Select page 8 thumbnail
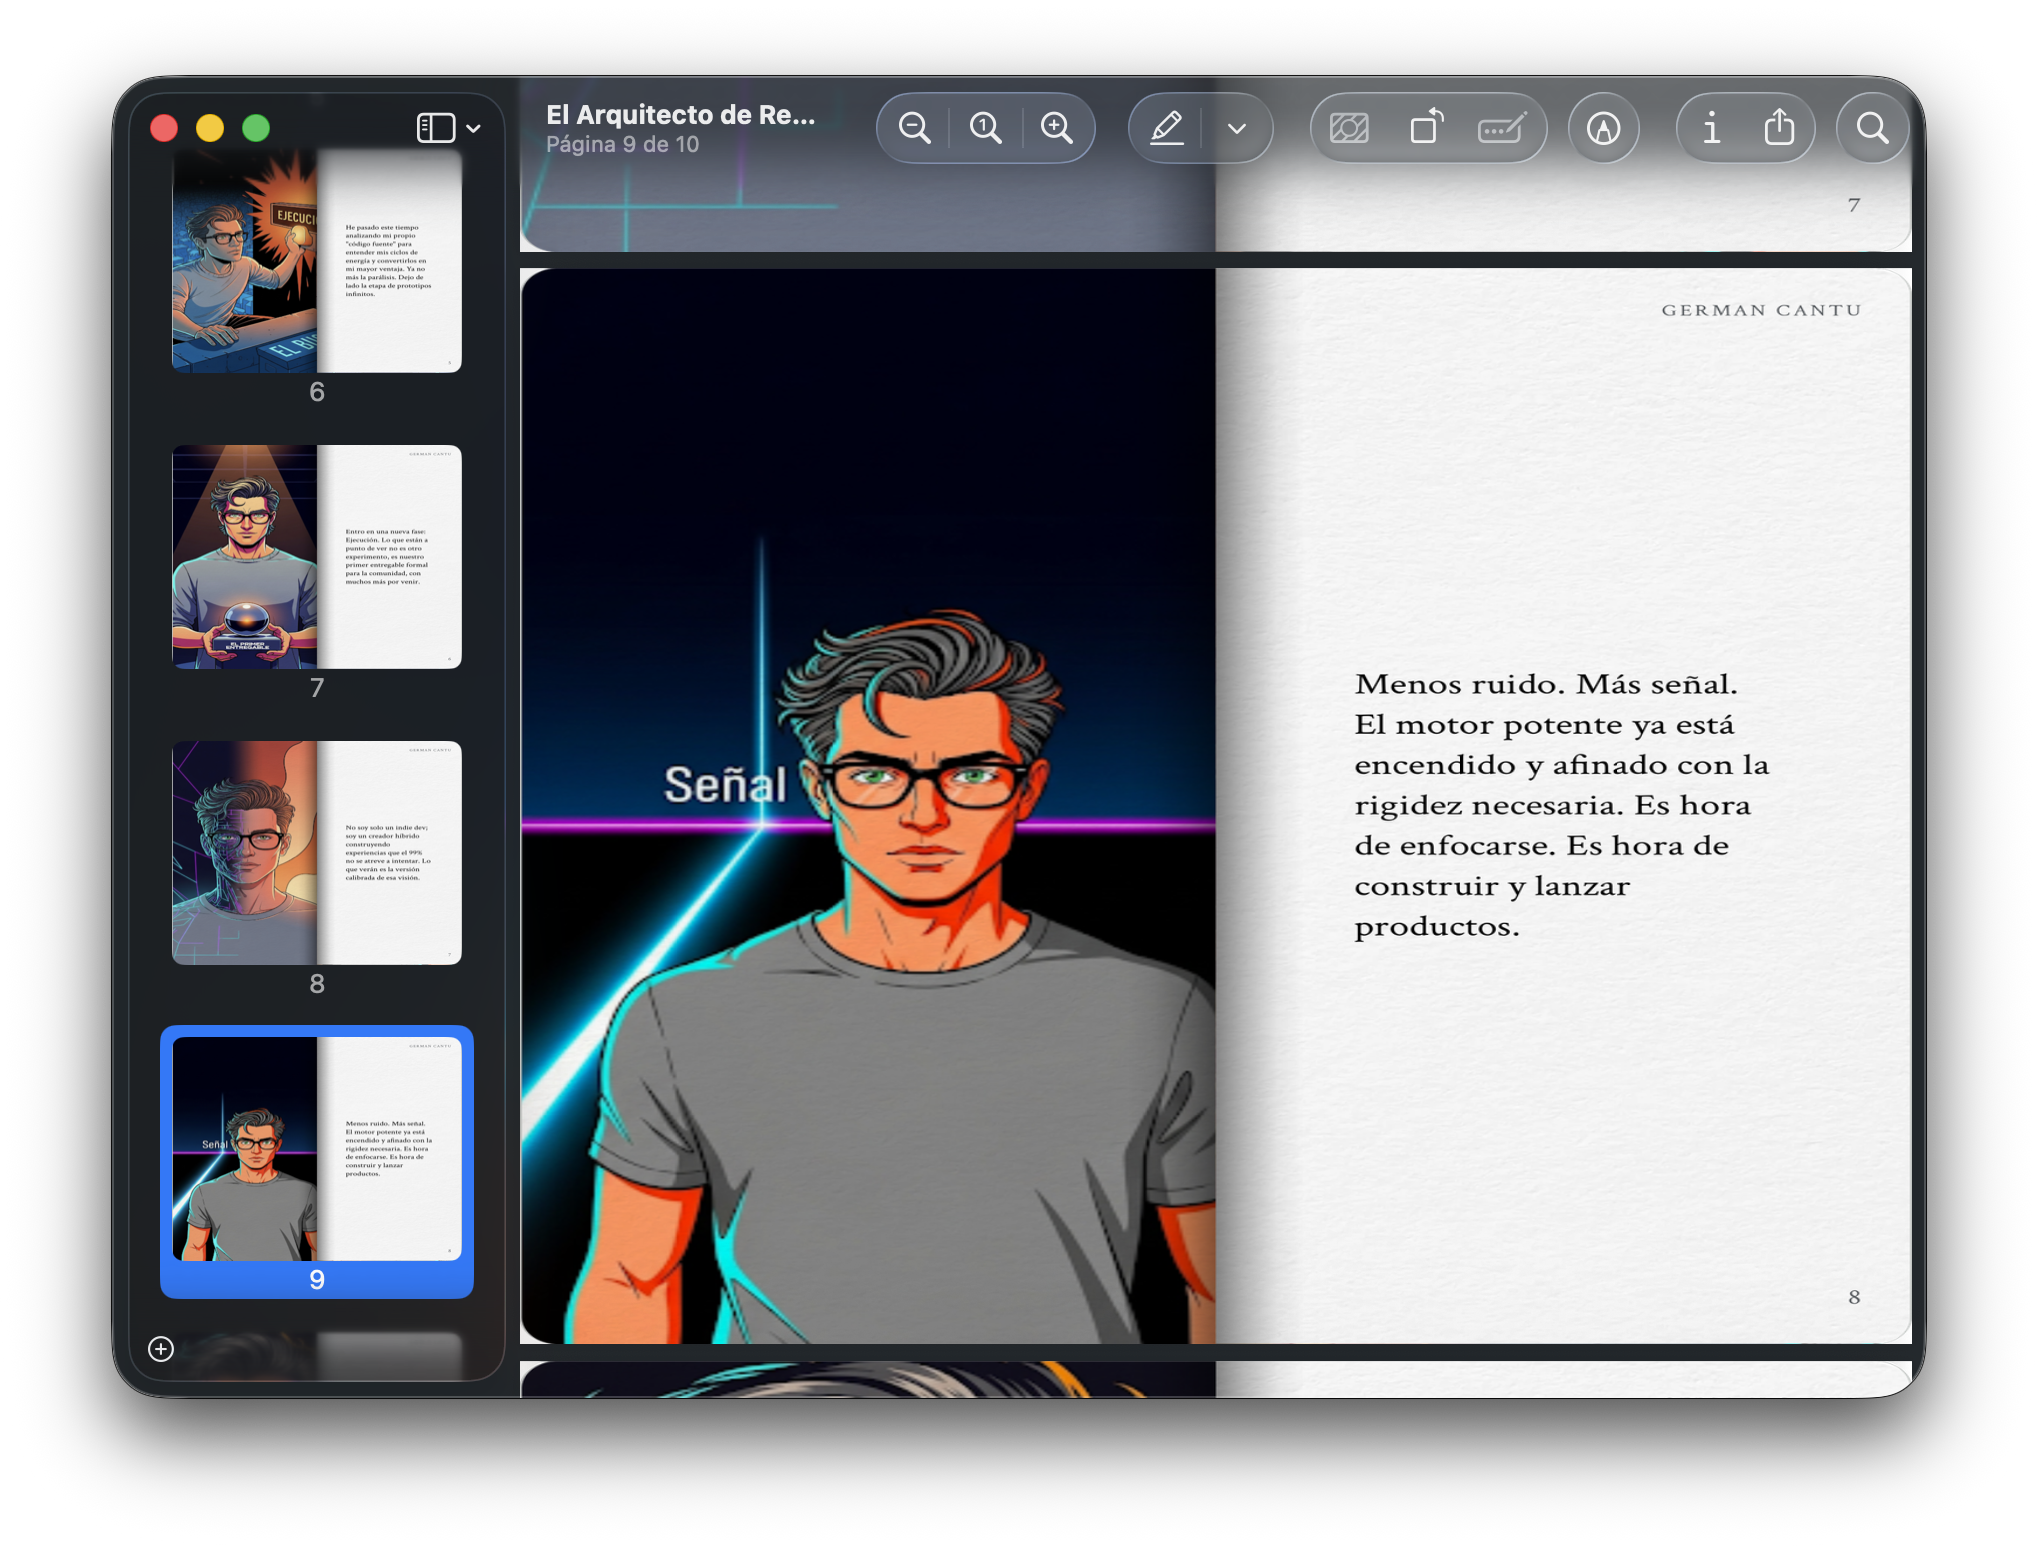 tap(317, 853)
